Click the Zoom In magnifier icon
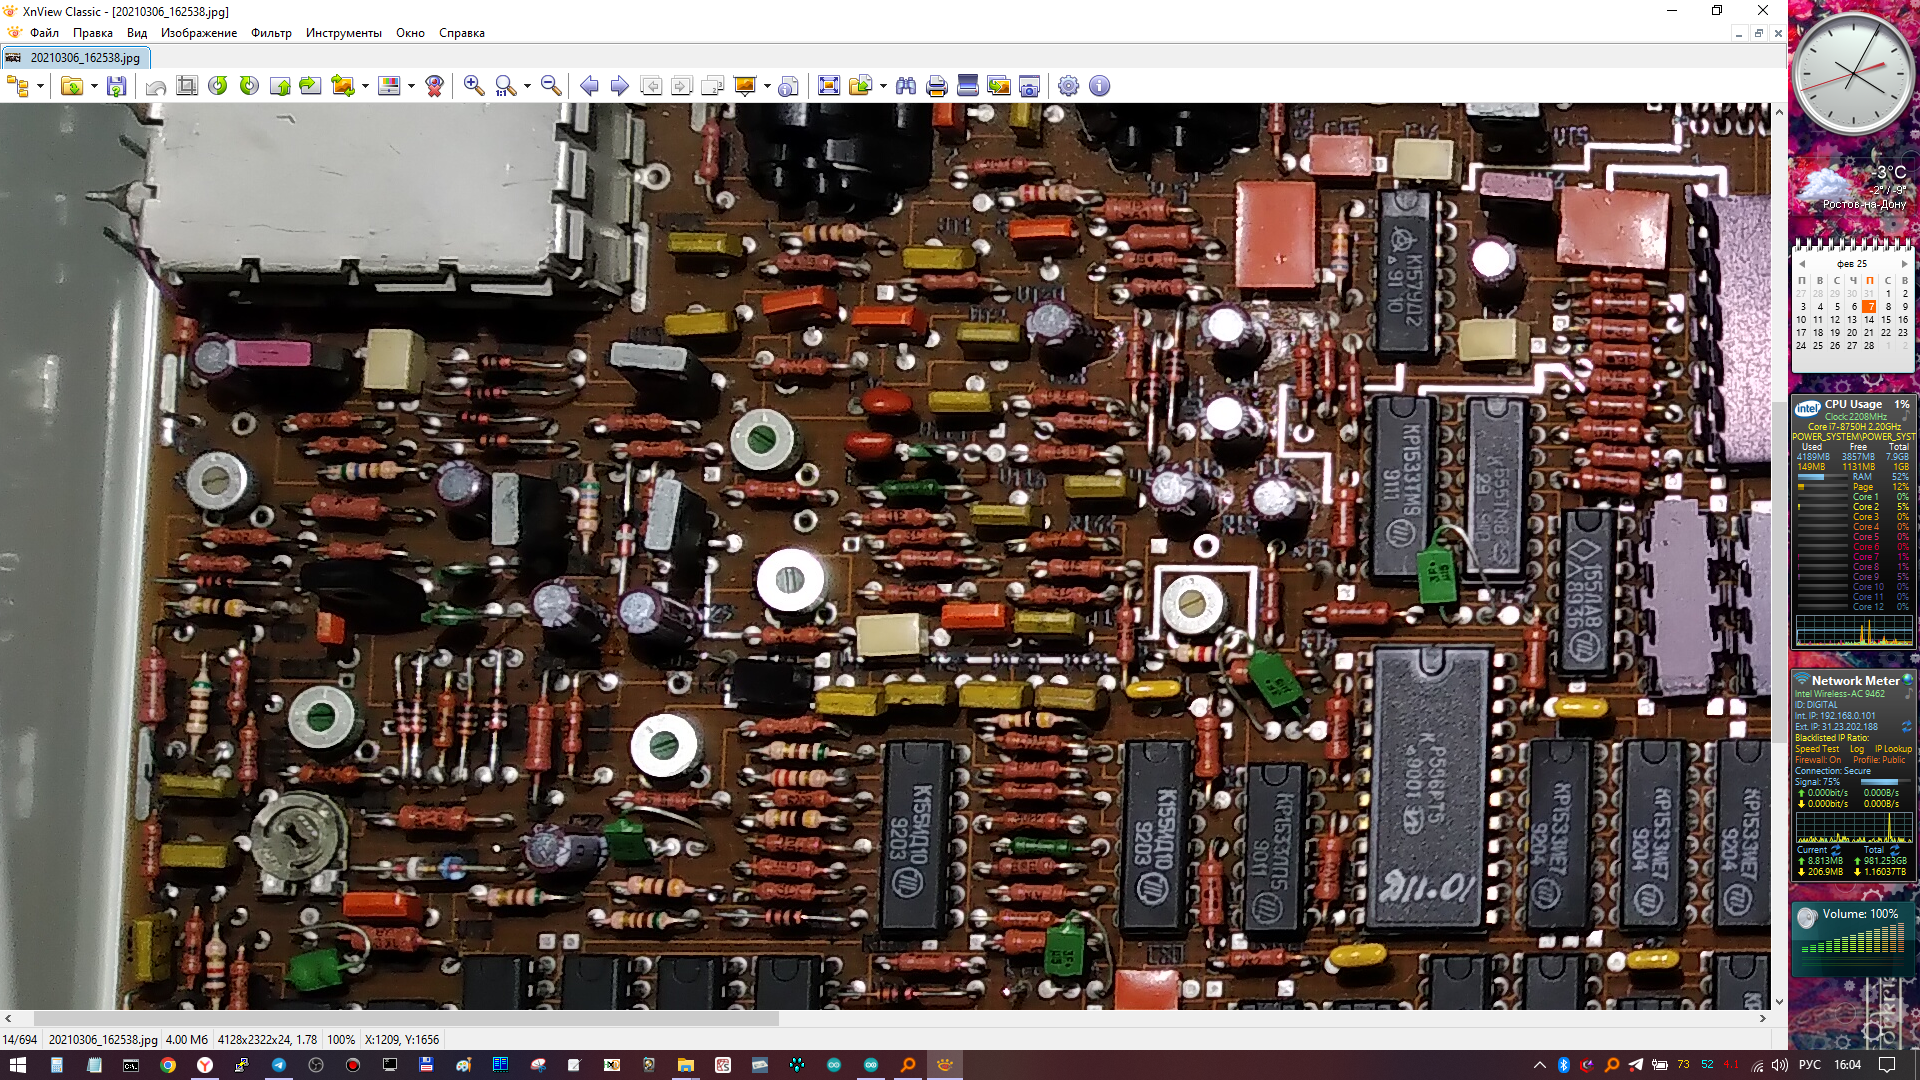 (474, 86)
